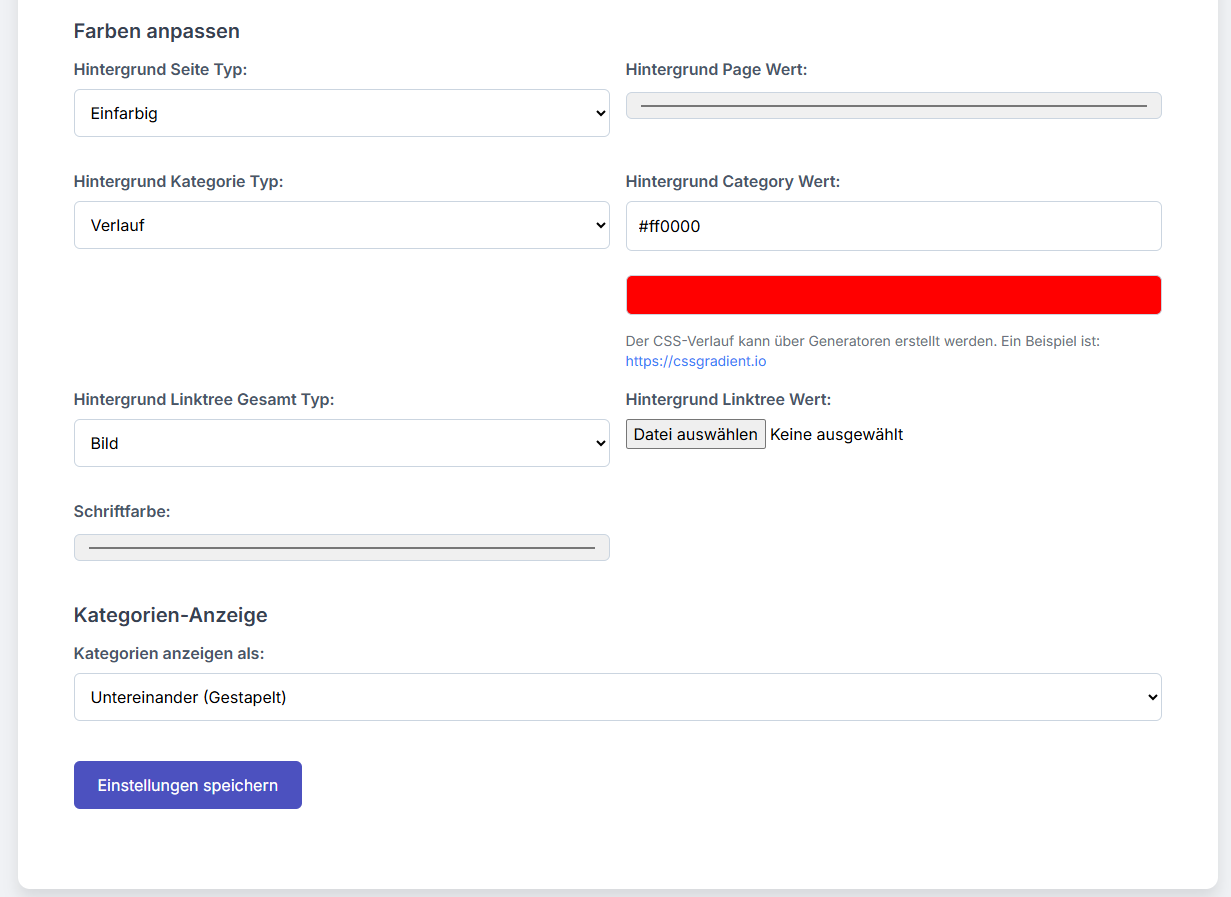
Task: Open the Hintergrund Kategorie Typ dropdown
Action: coord(341,225)
